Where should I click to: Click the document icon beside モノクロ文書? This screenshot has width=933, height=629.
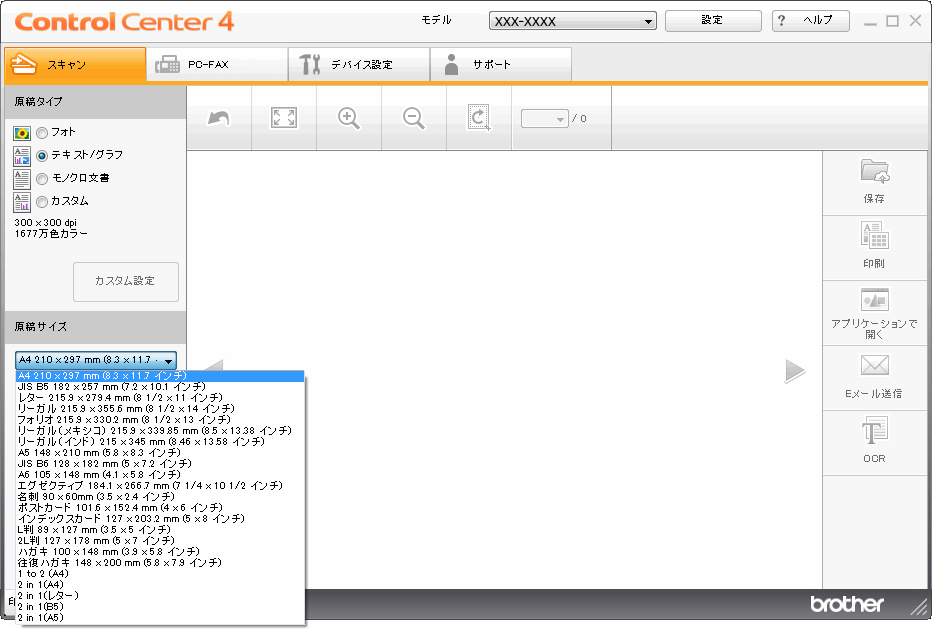tap(22, 179)
